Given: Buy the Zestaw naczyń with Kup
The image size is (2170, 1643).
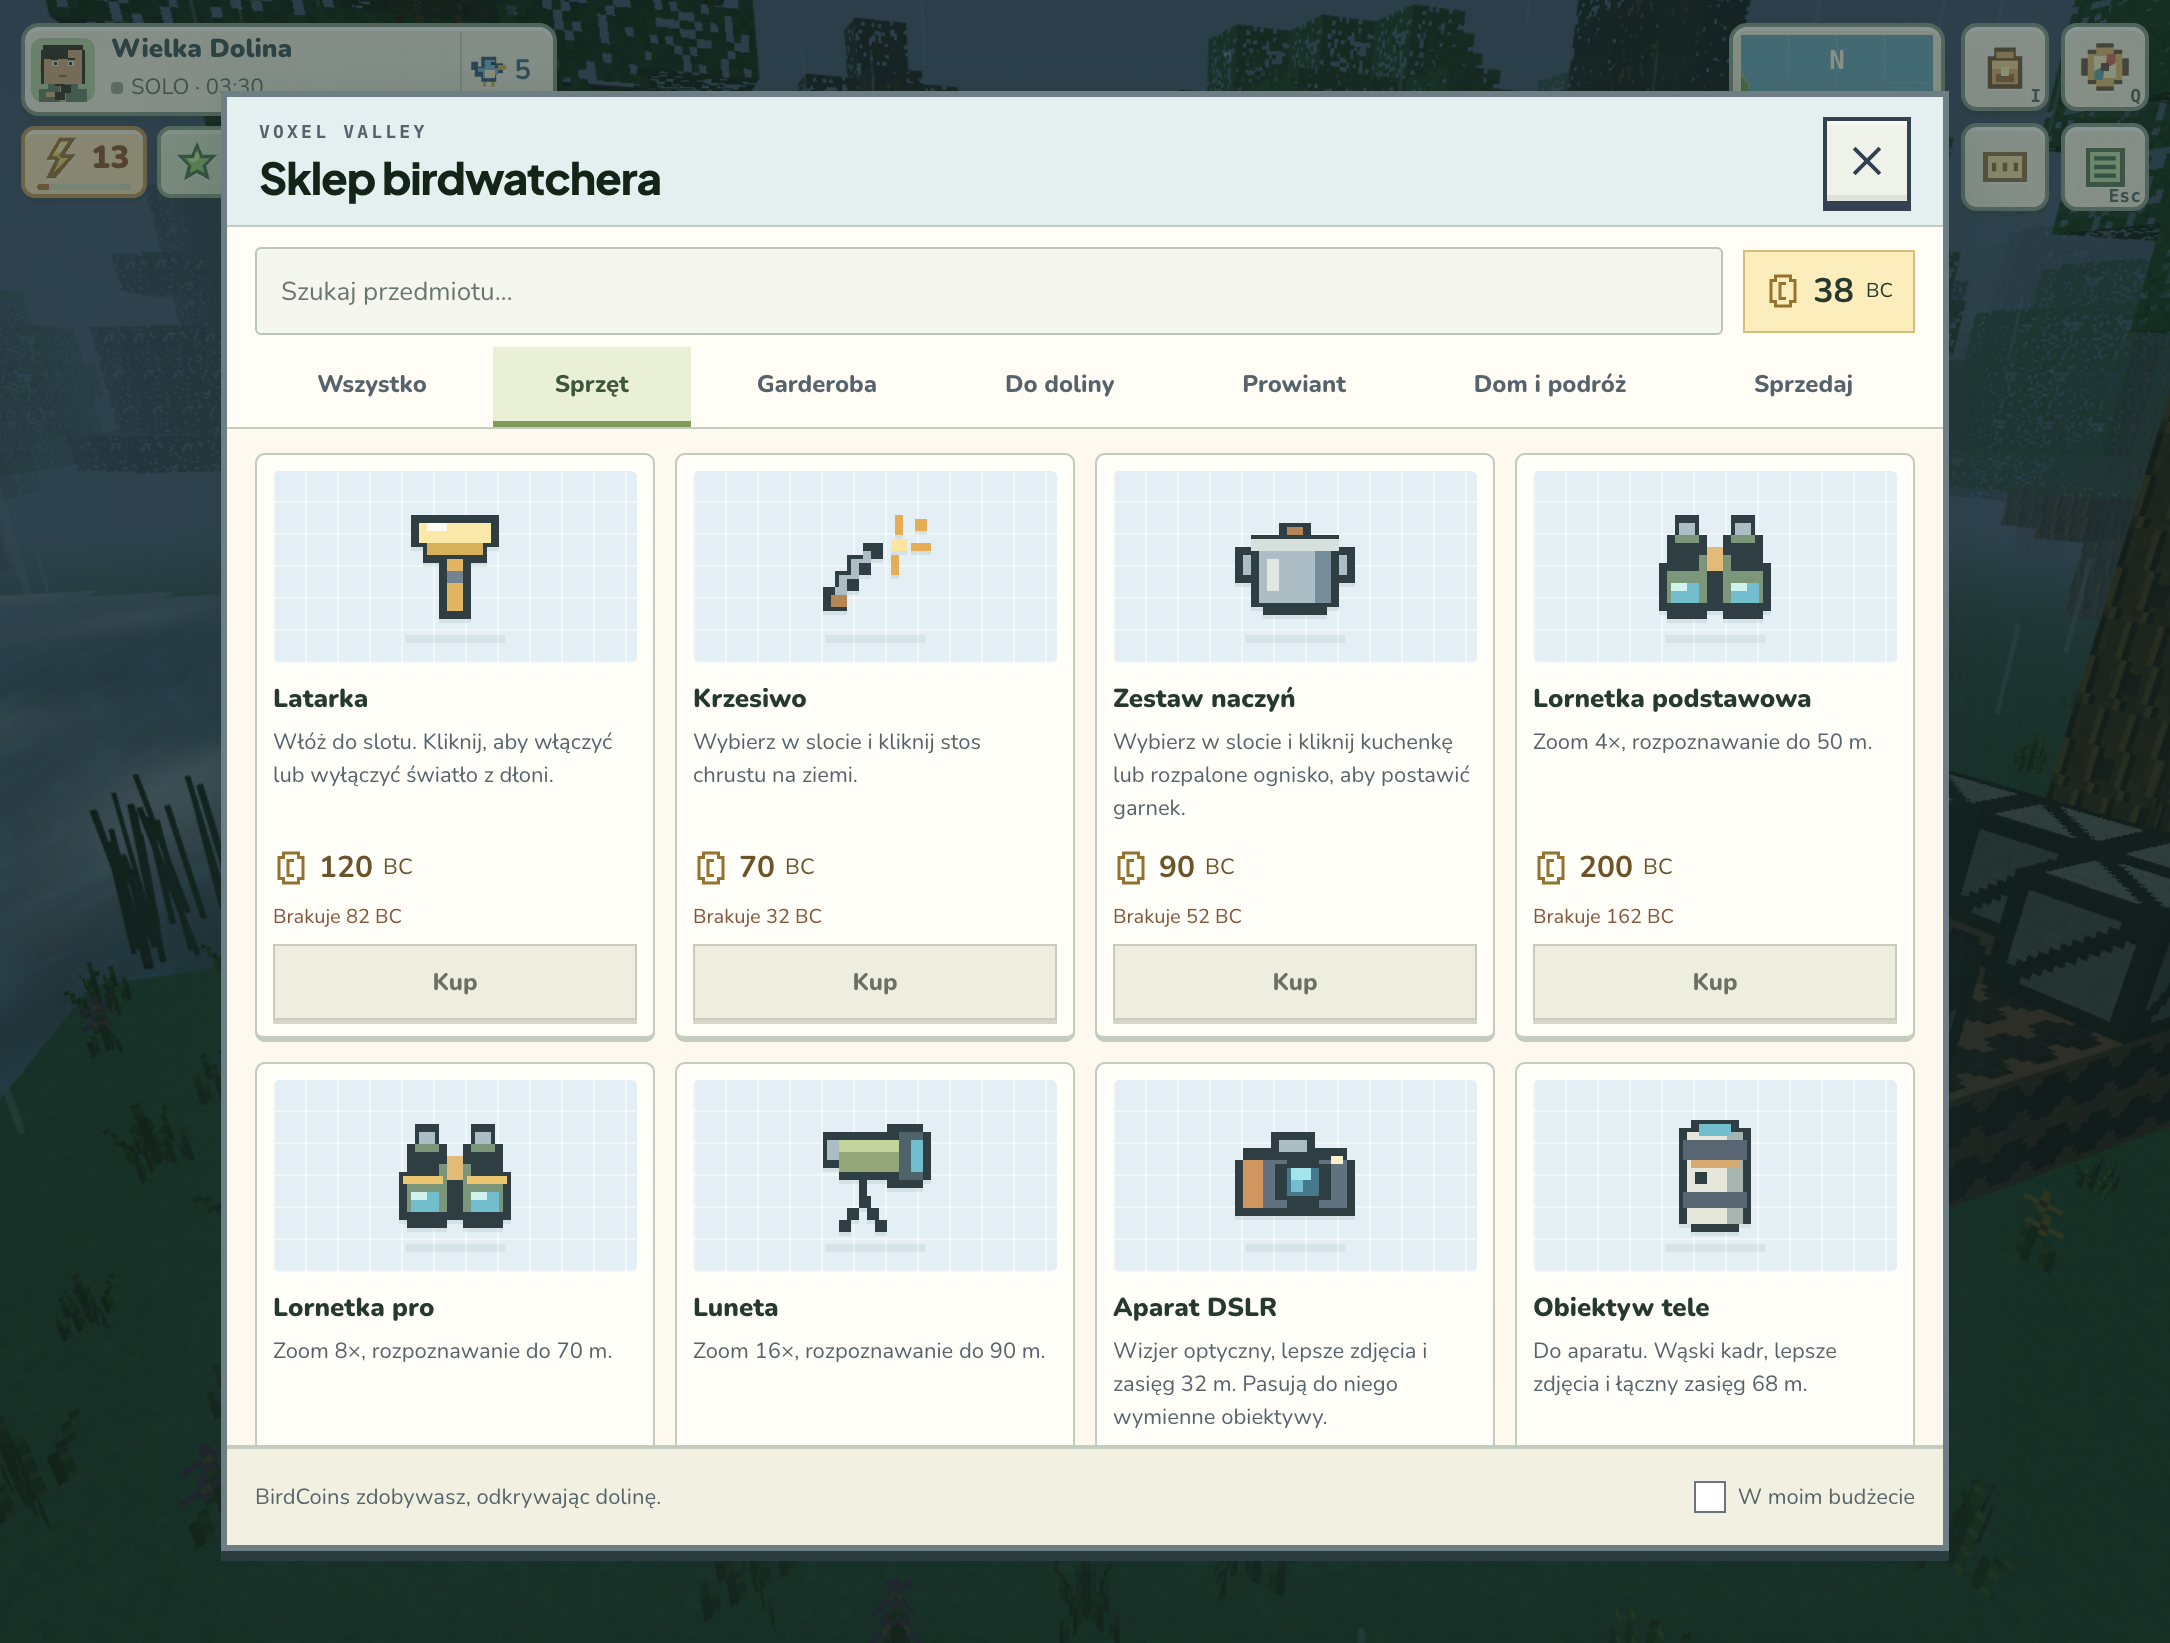Looking at the screenshot, I should [x=1295, y=982].
